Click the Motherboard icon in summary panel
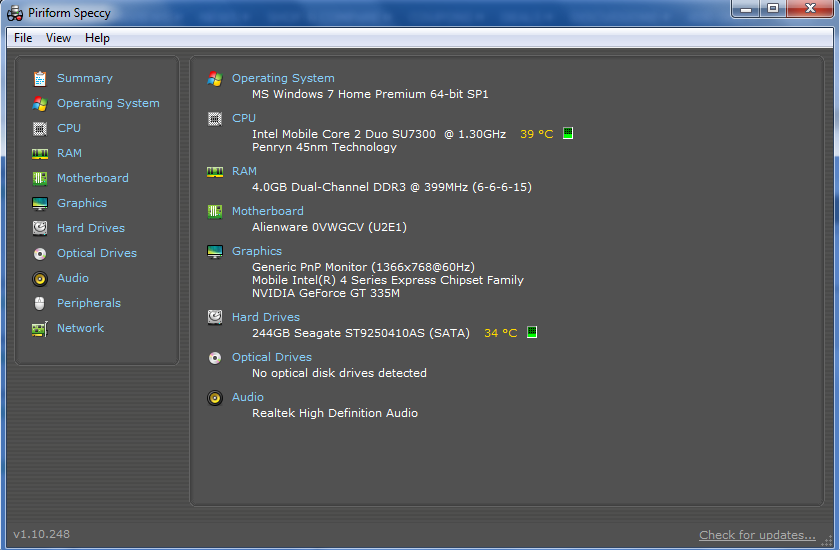Viewport: 840px width, 550px height. coord(215,212)
